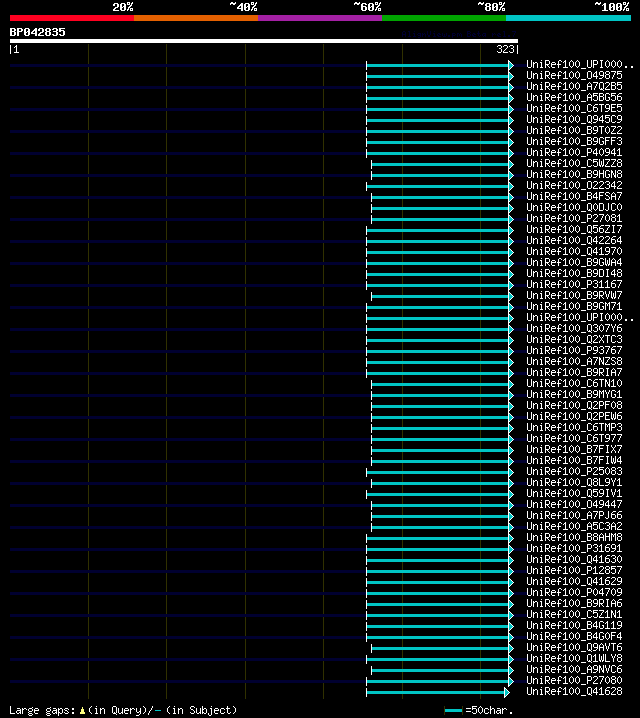Click the UniRef100_B9DI48 hit name
The height and width of the screenshot is (718, 640).
click(x=574, y=273)
